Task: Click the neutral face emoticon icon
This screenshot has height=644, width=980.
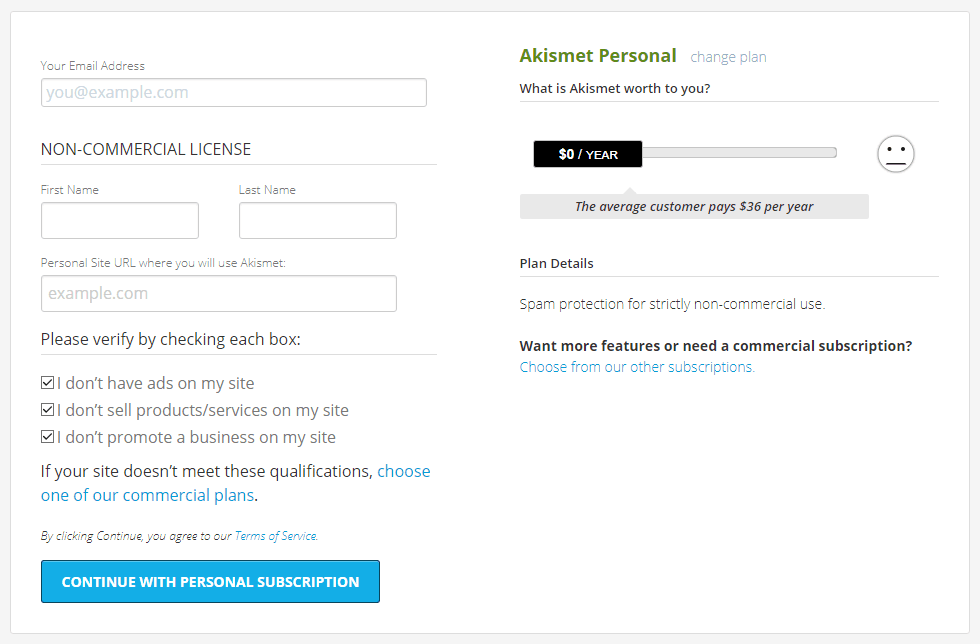Action: point(896,154)
